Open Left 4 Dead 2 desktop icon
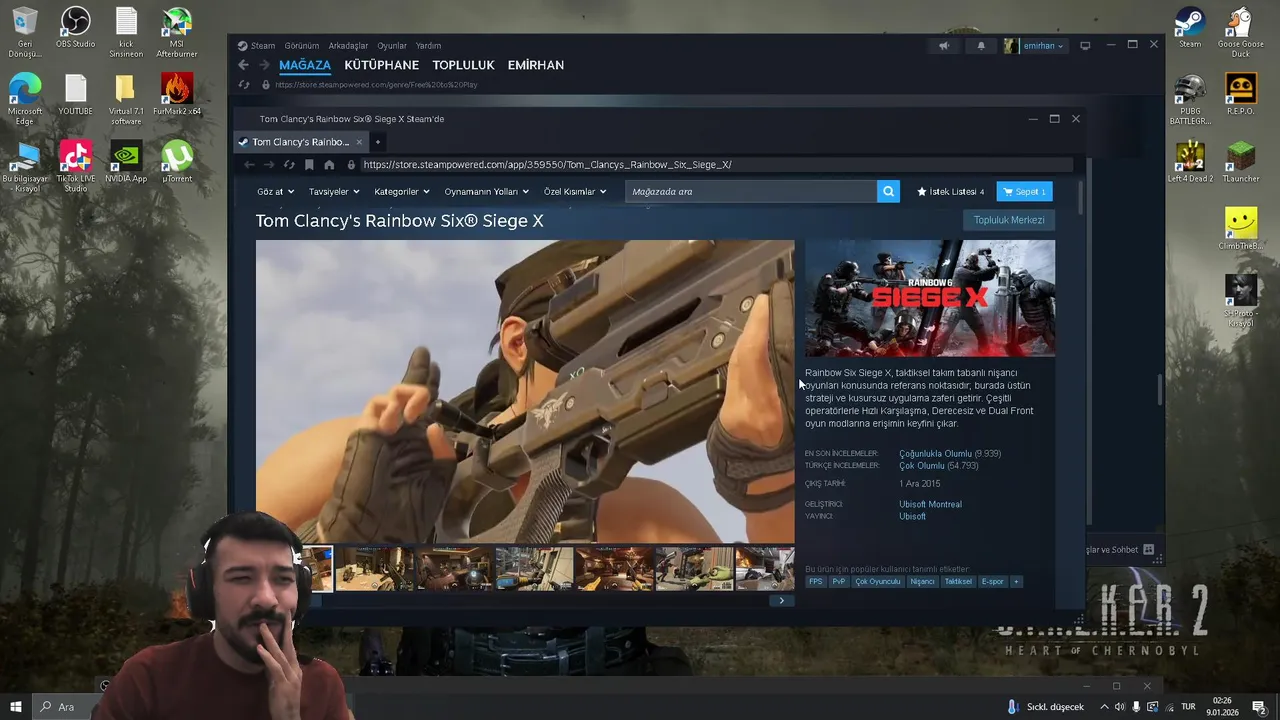 pyautogui.click(x=1190, y=161)
